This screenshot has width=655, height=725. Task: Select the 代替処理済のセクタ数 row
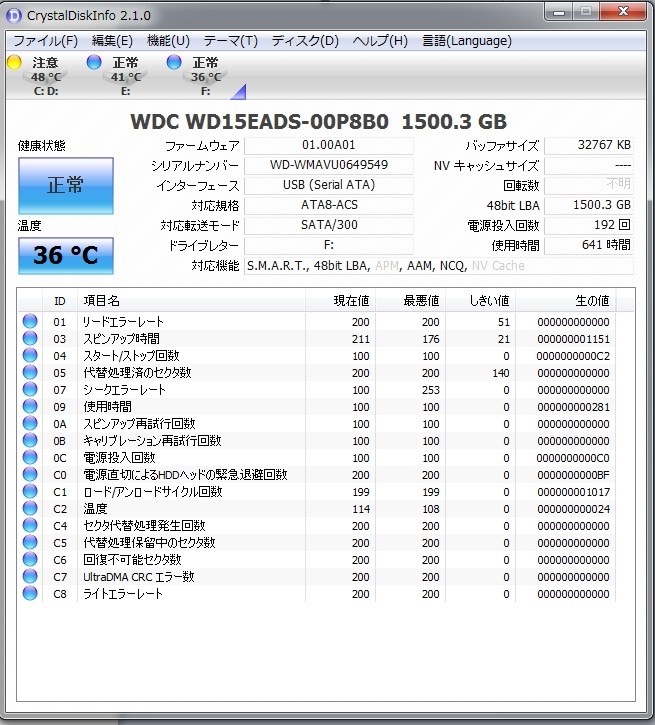coord(317,372)
